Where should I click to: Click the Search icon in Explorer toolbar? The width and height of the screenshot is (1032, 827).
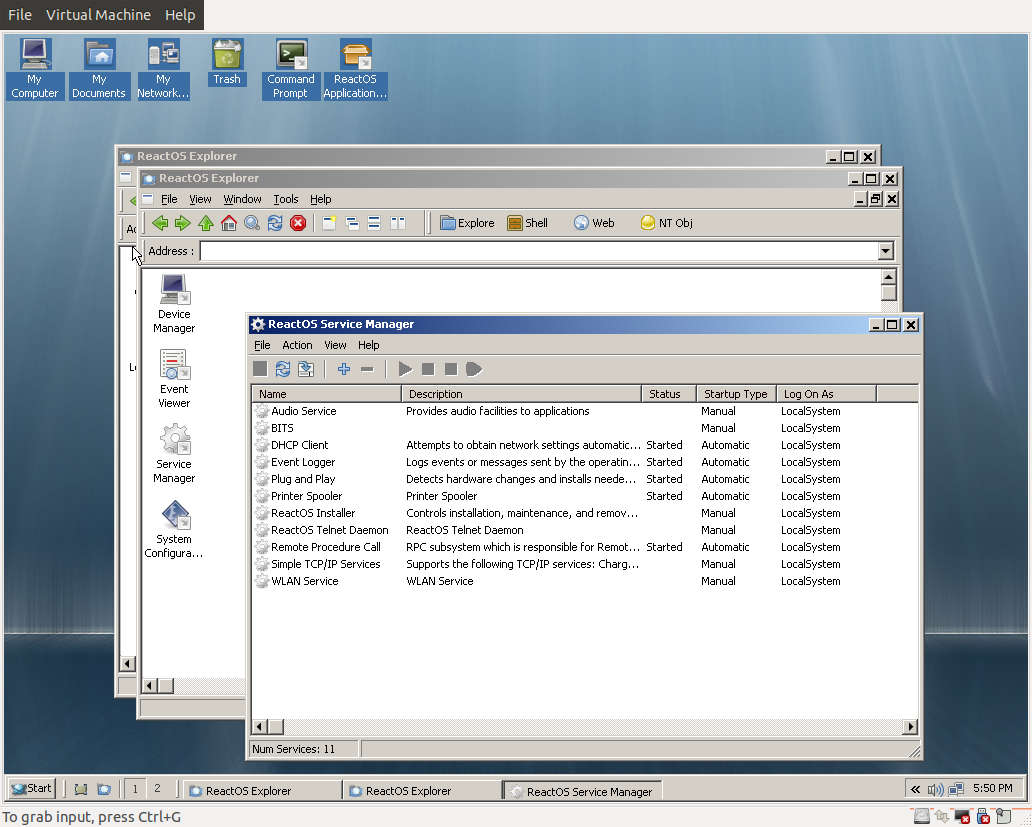pyautogui.click(x=251, y=222)
